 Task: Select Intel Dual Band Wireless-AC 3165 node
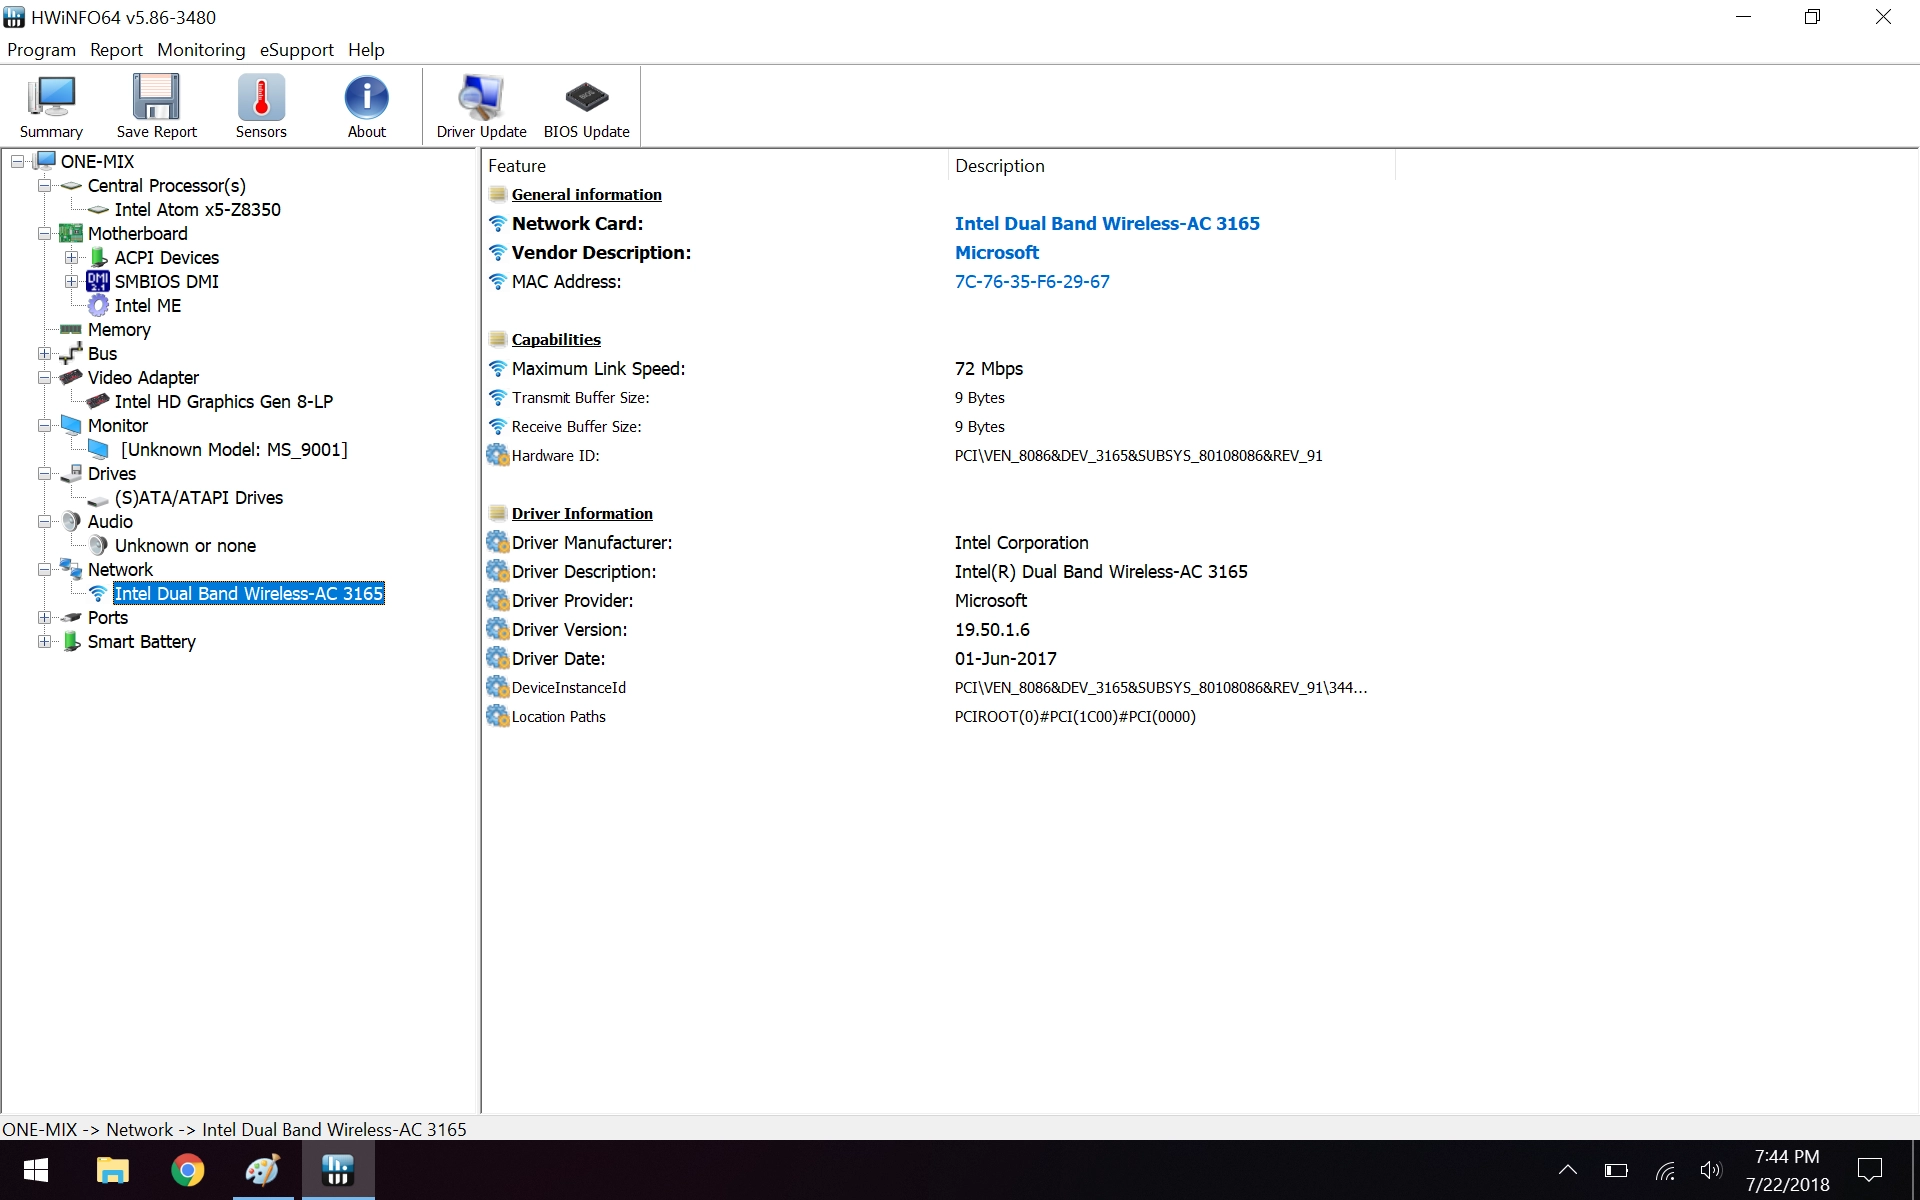click(x=249, y=593)
